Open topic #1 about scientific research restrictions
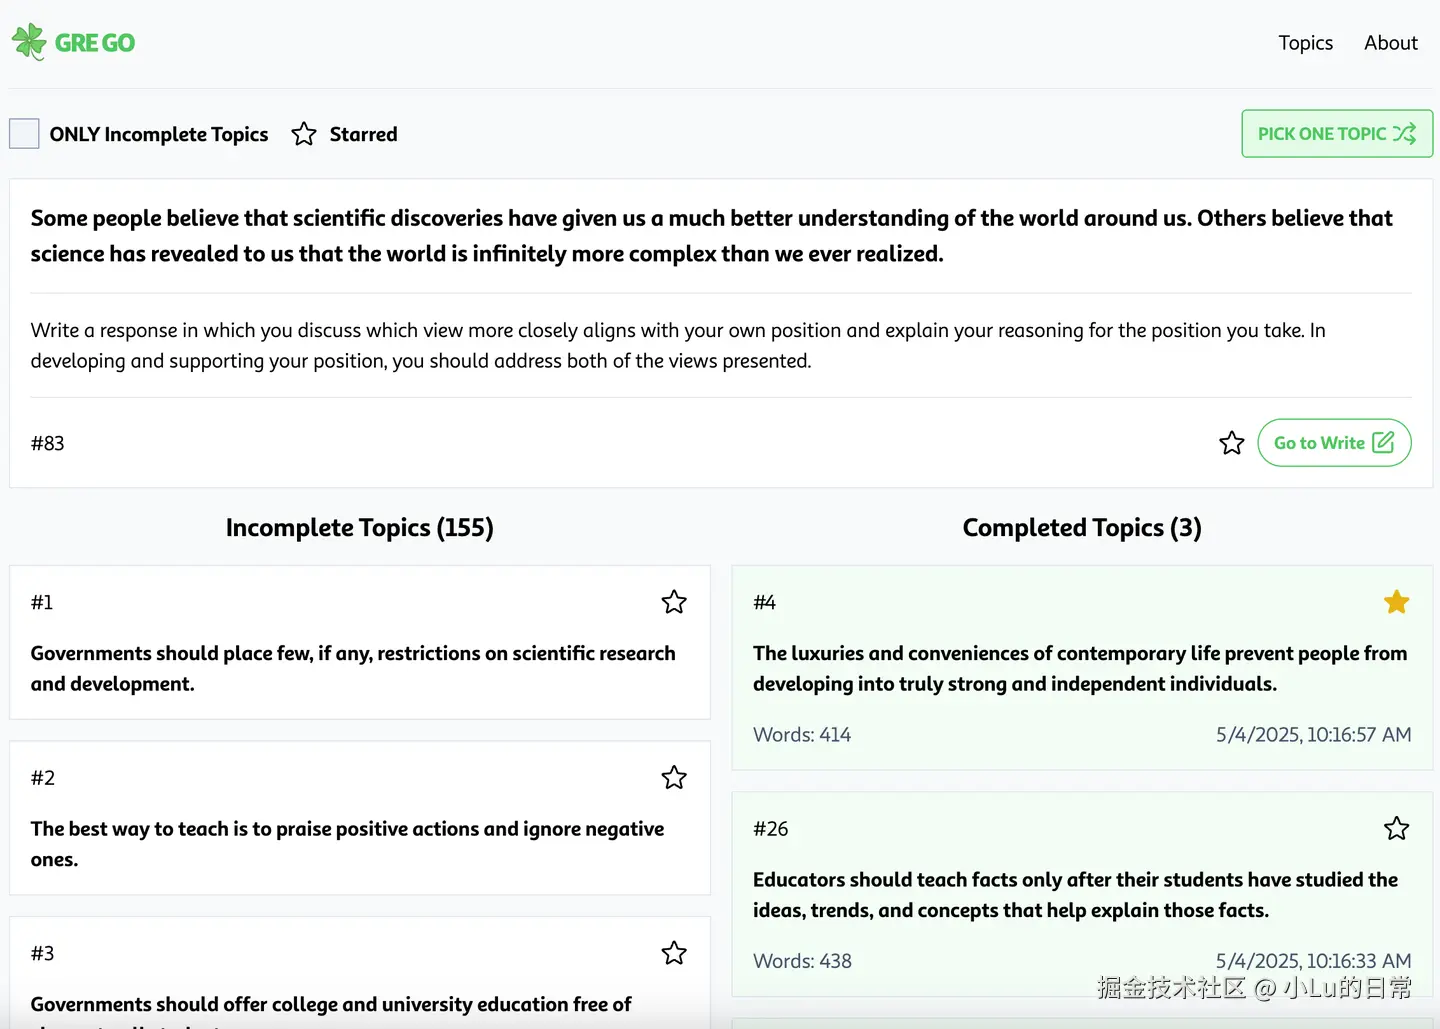 [353, 668]
